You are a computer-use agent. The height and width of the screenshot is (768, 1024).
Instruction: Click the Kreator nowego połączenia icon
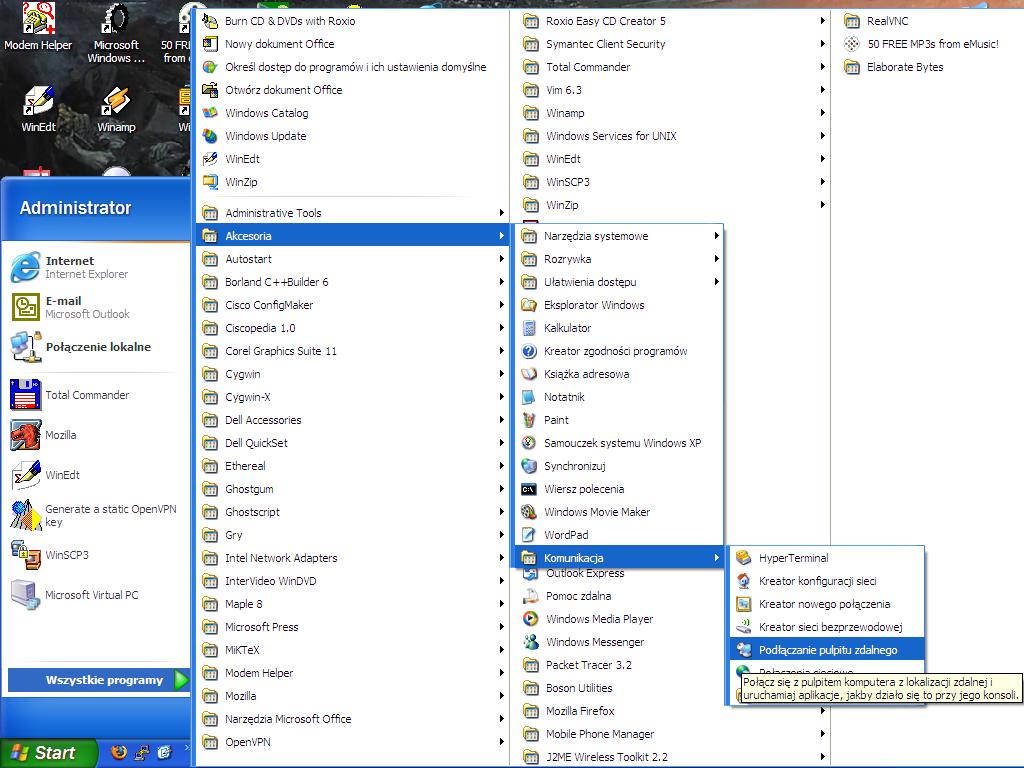pos(743,603)
